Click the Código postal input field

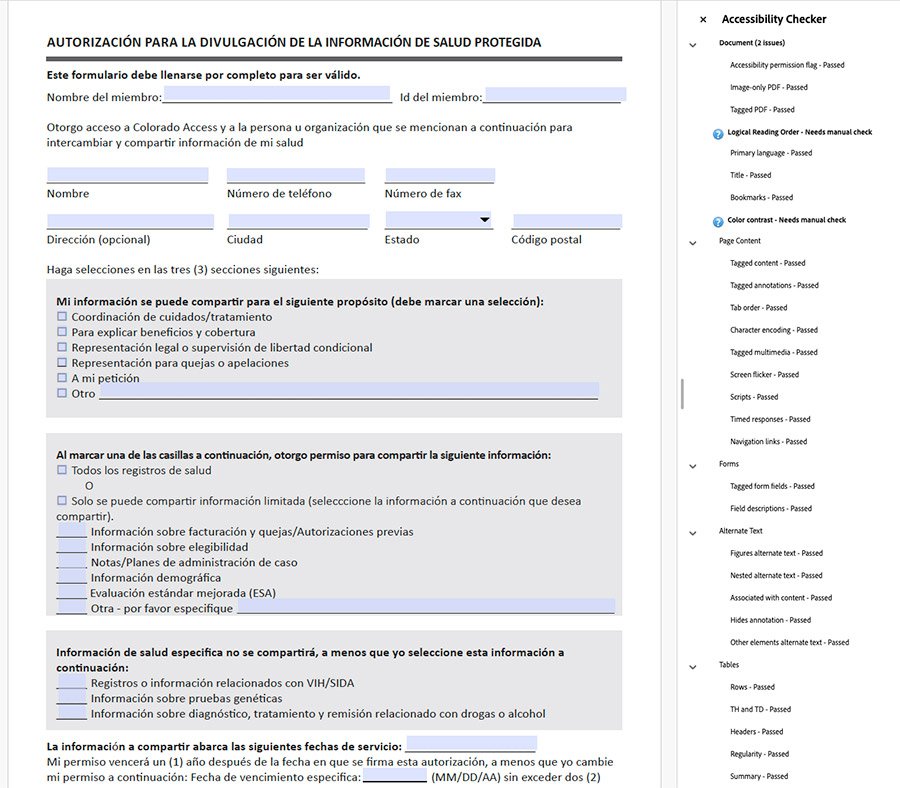(x=566, y=221)
